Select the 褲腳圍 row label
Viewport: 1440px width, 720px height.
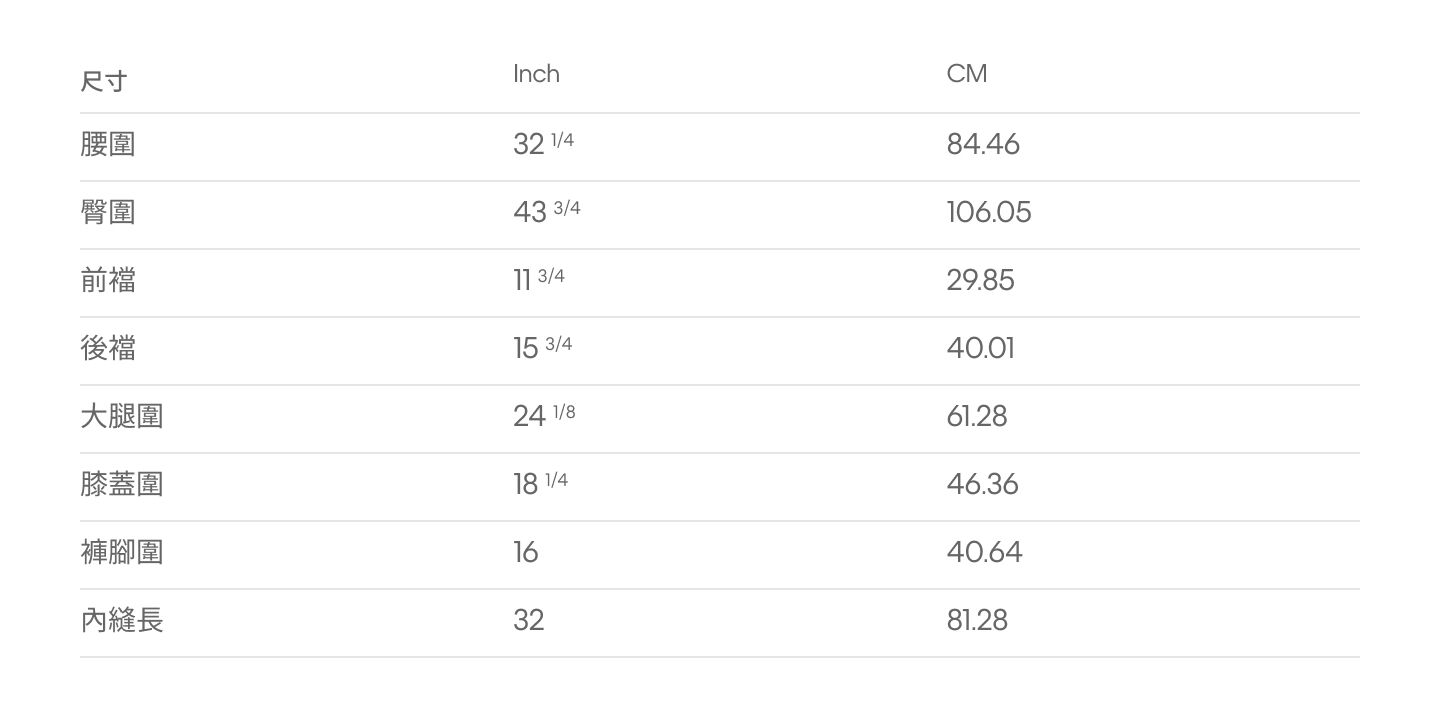point(122,553)
